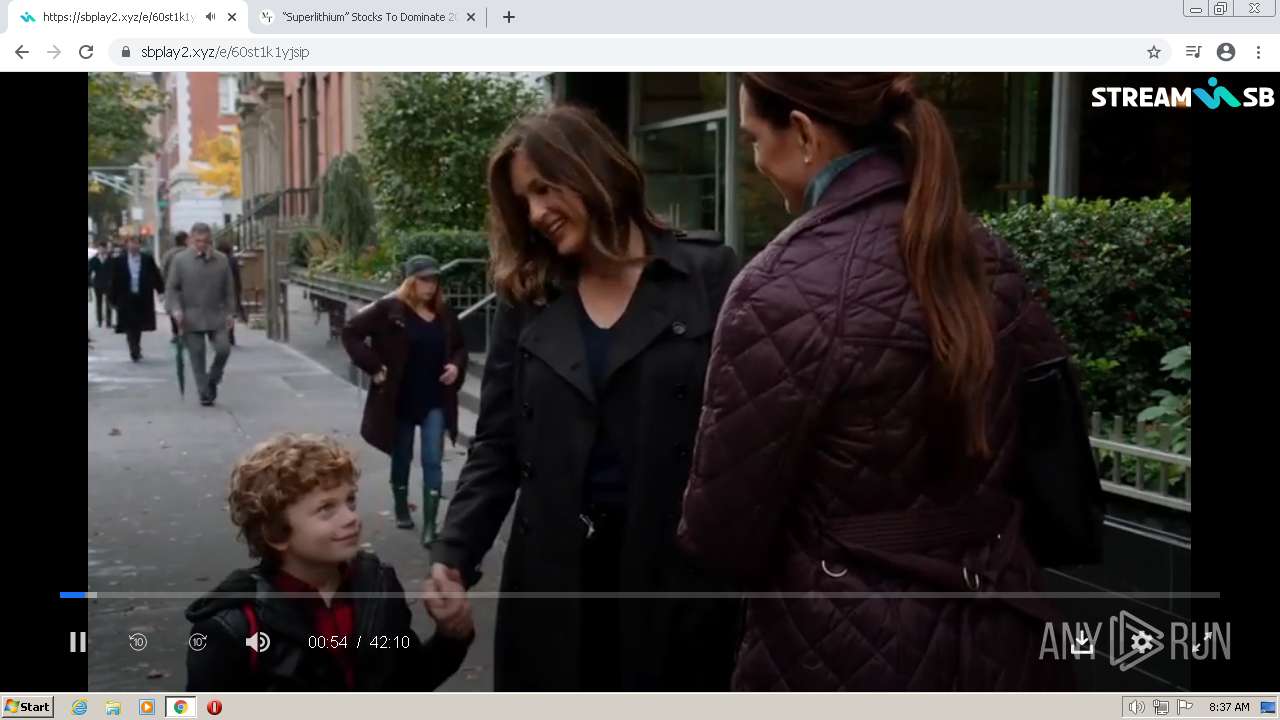Mute the sbplay2 tab via speaker icon
The height and width of the screenshot is (720, 1280).
pyautogui.click(x=210, y=17)
